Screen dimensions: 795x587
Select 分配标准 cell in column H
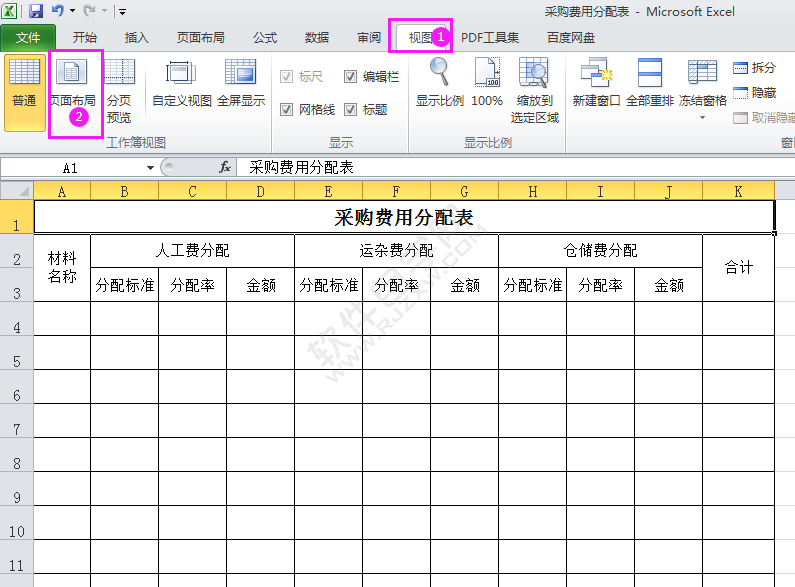(x=532, y=285)
